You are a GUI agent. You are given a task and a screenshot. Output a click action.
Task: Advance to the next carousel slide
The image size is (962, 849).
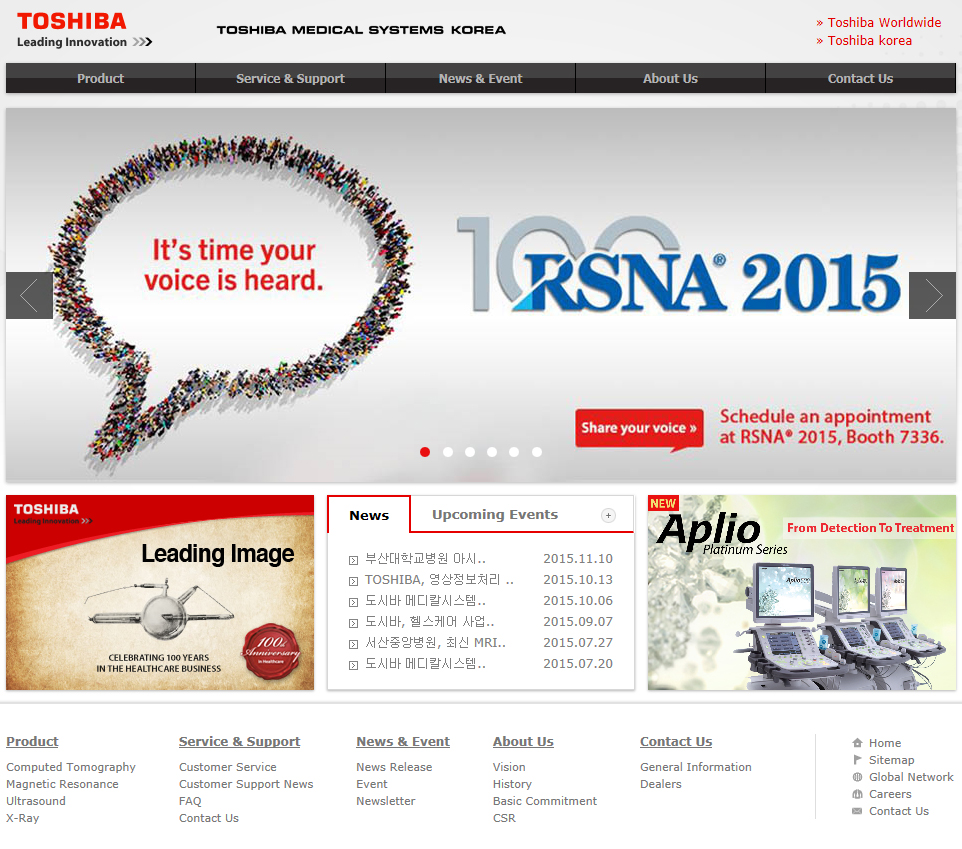click(932, 295)
